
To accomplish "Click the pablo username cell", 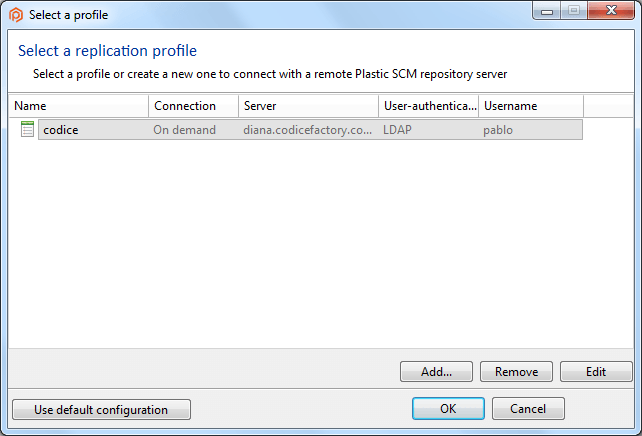I will point(498,130).
